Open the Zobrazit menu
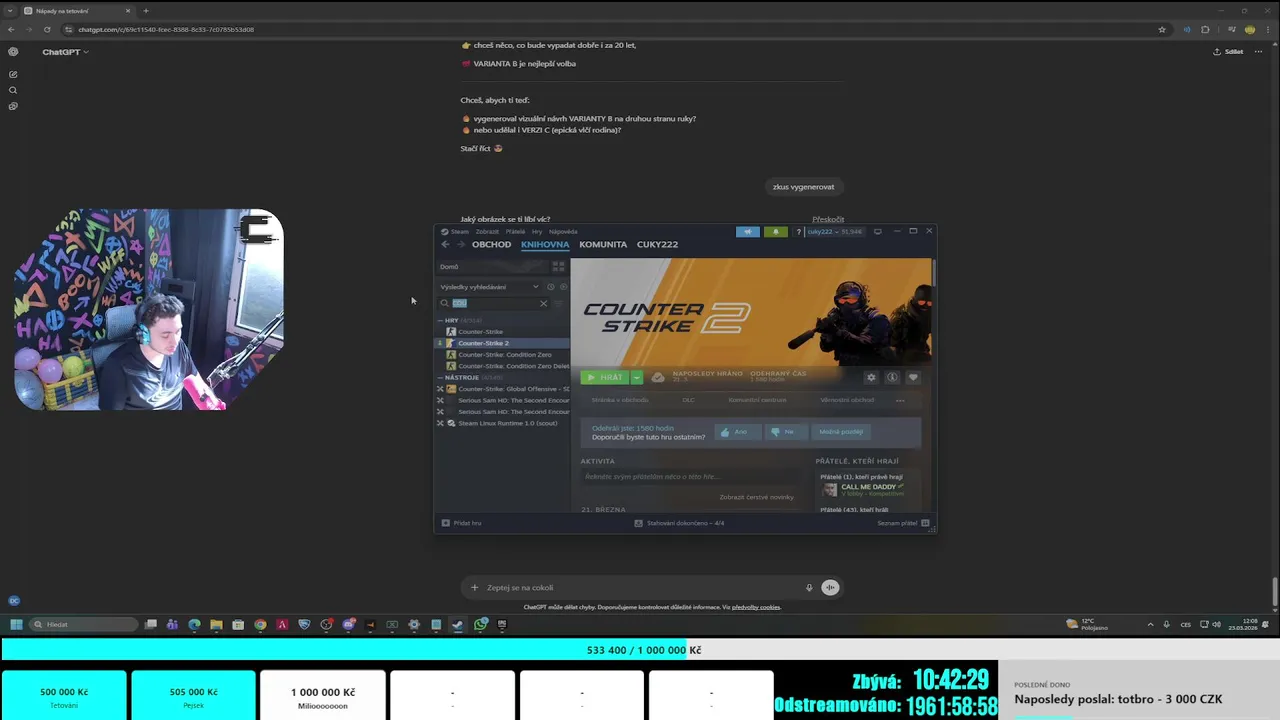 click(x=487, y=231)
